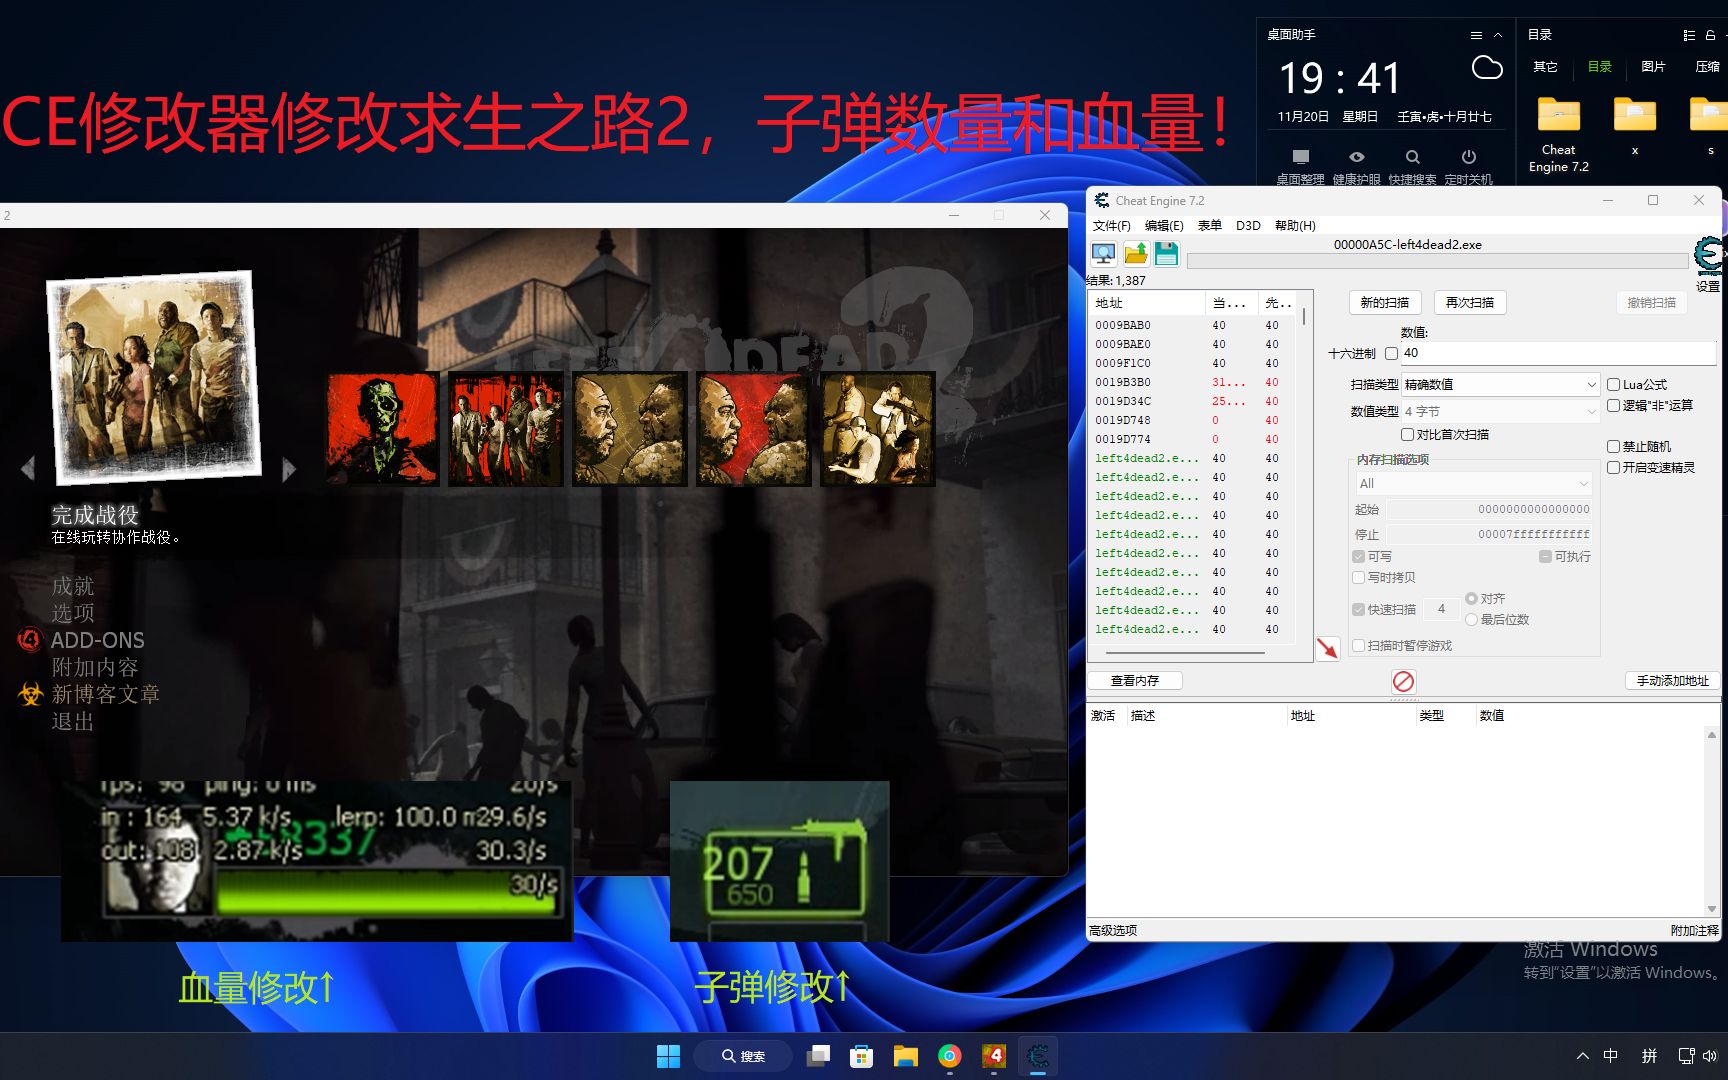Open a cheat table with the folder icon

click(x=1135, y=253)
